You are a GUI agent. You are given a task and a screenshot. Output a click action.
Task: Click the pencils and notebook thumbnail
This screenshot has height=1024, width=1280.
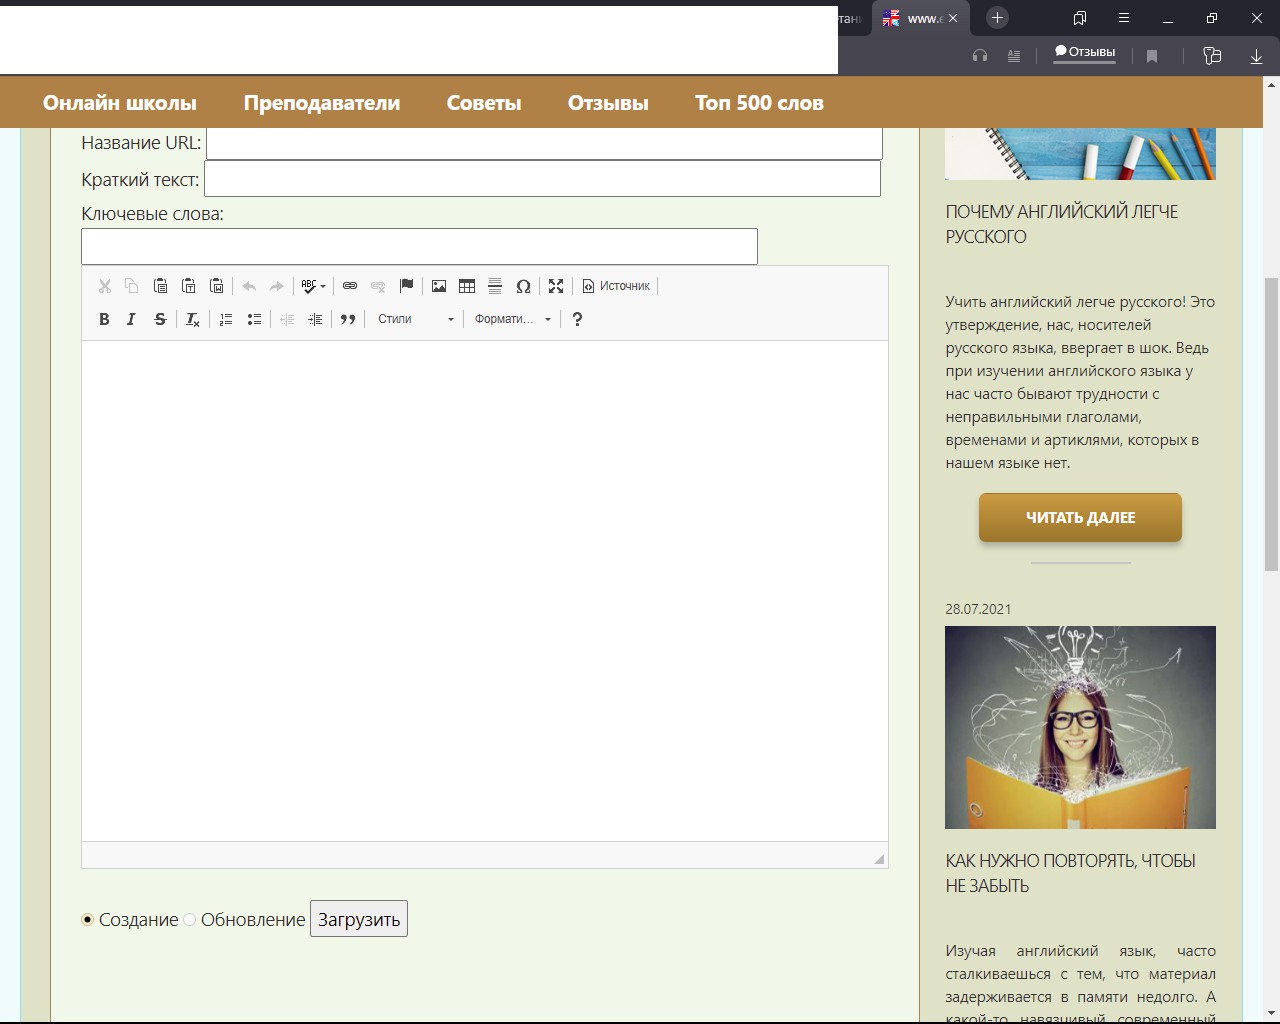1080,154
